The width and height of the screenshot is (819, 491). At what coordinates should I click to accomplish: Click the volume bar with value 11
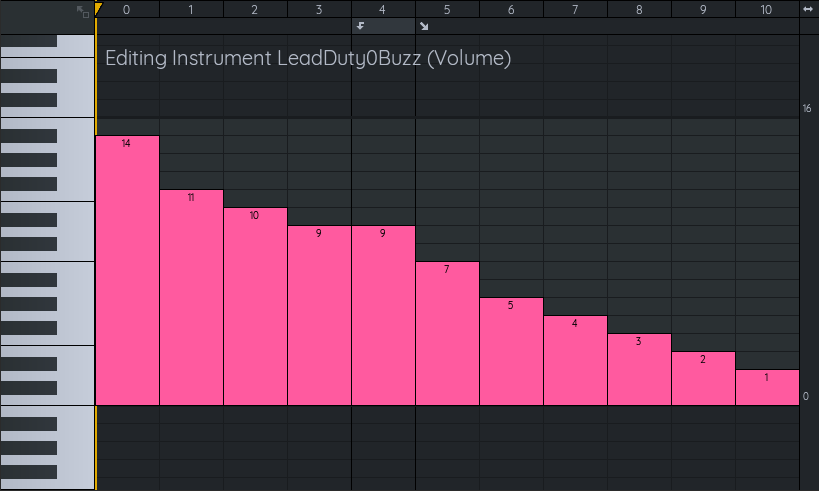[x=191, y=297]
